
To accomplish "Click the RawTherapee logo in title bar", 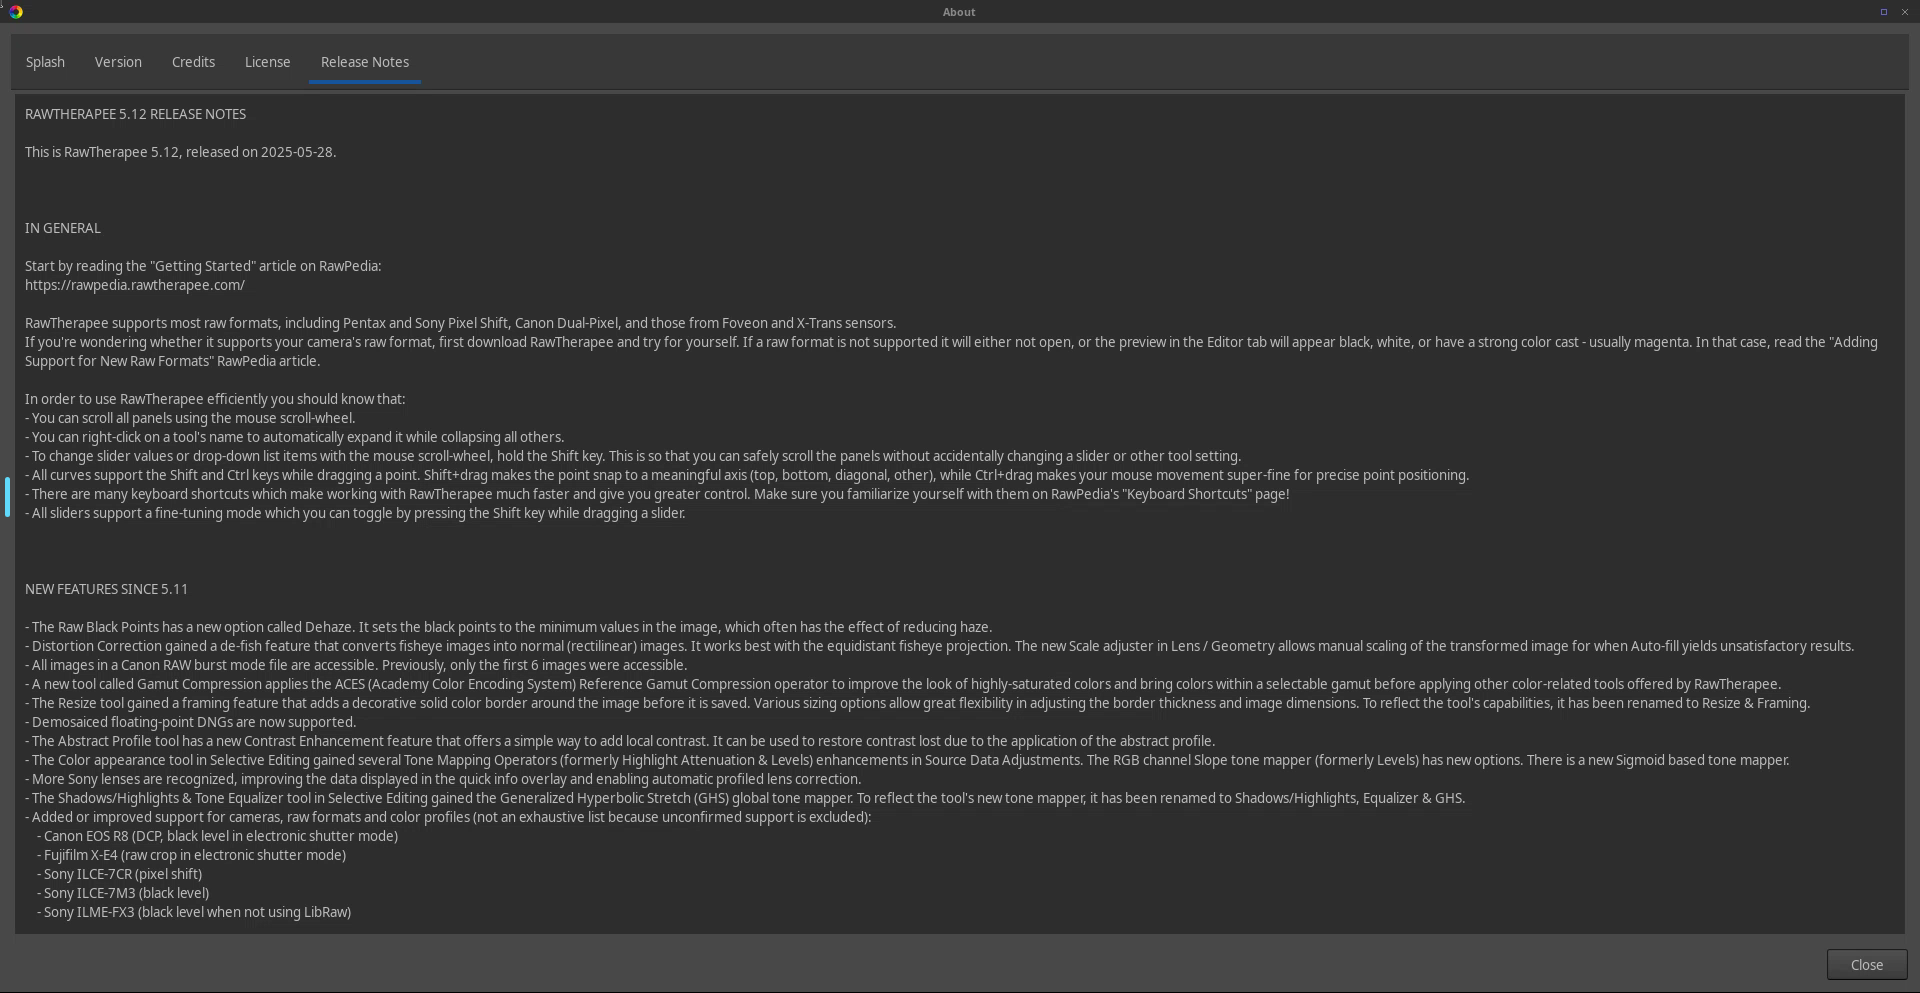I will pyautogui.click(x=16, y=12).
